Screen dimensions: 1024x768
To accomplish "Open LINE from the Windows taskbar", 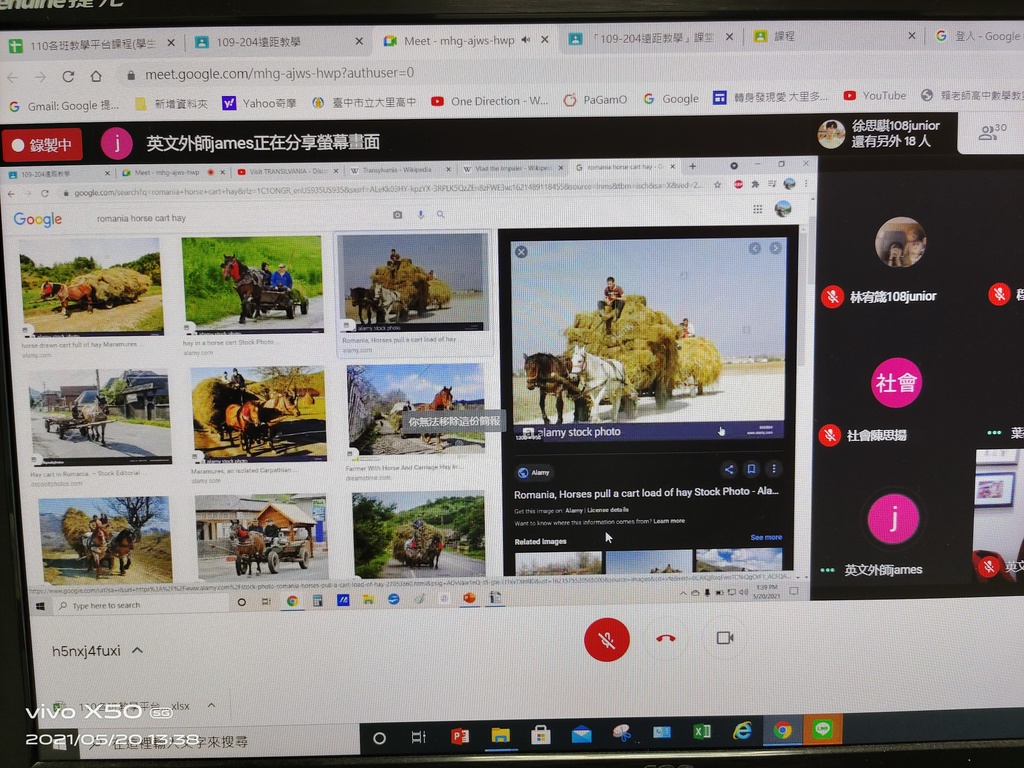I will pos(822,728).
